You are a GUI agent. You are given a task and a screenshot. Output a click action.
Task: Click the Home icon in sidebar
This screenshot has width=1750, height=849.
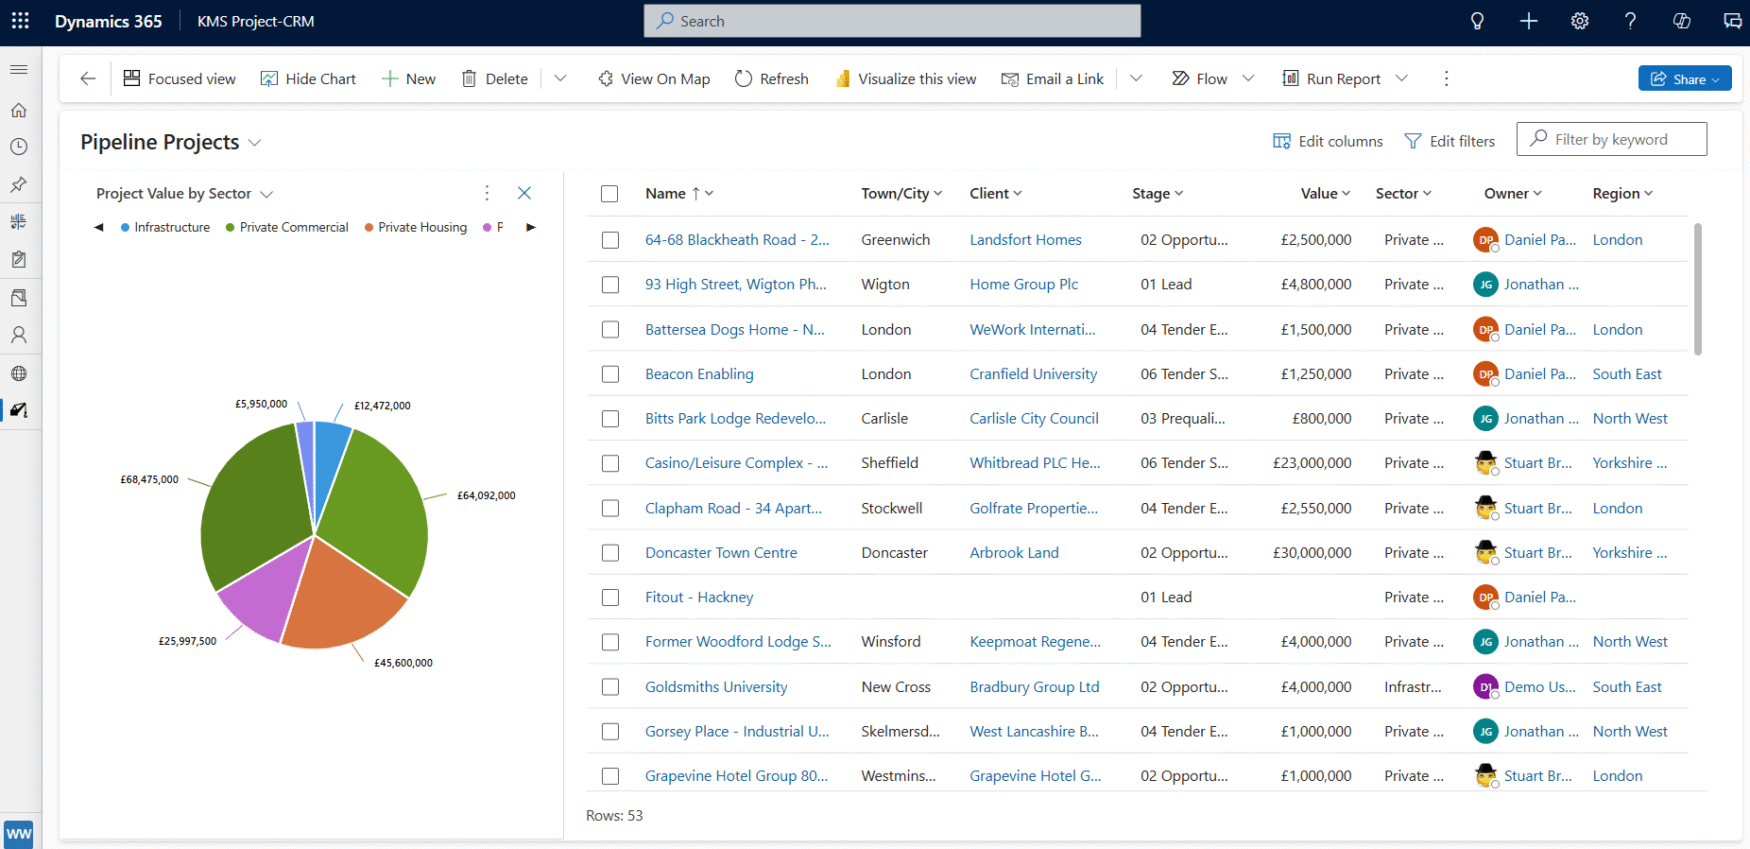coord(19,110)
